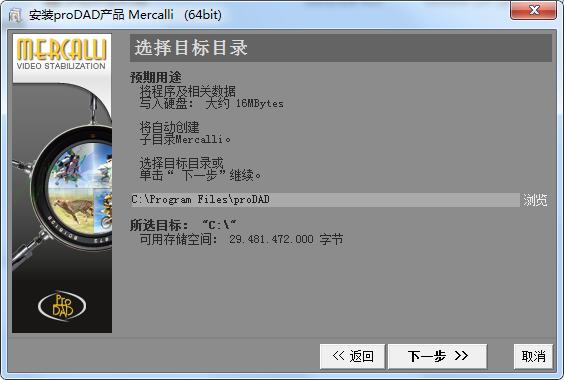Click the 29.481.472.000 字节 value
This screenshot has height=380, width=564.
pos(286,239)
